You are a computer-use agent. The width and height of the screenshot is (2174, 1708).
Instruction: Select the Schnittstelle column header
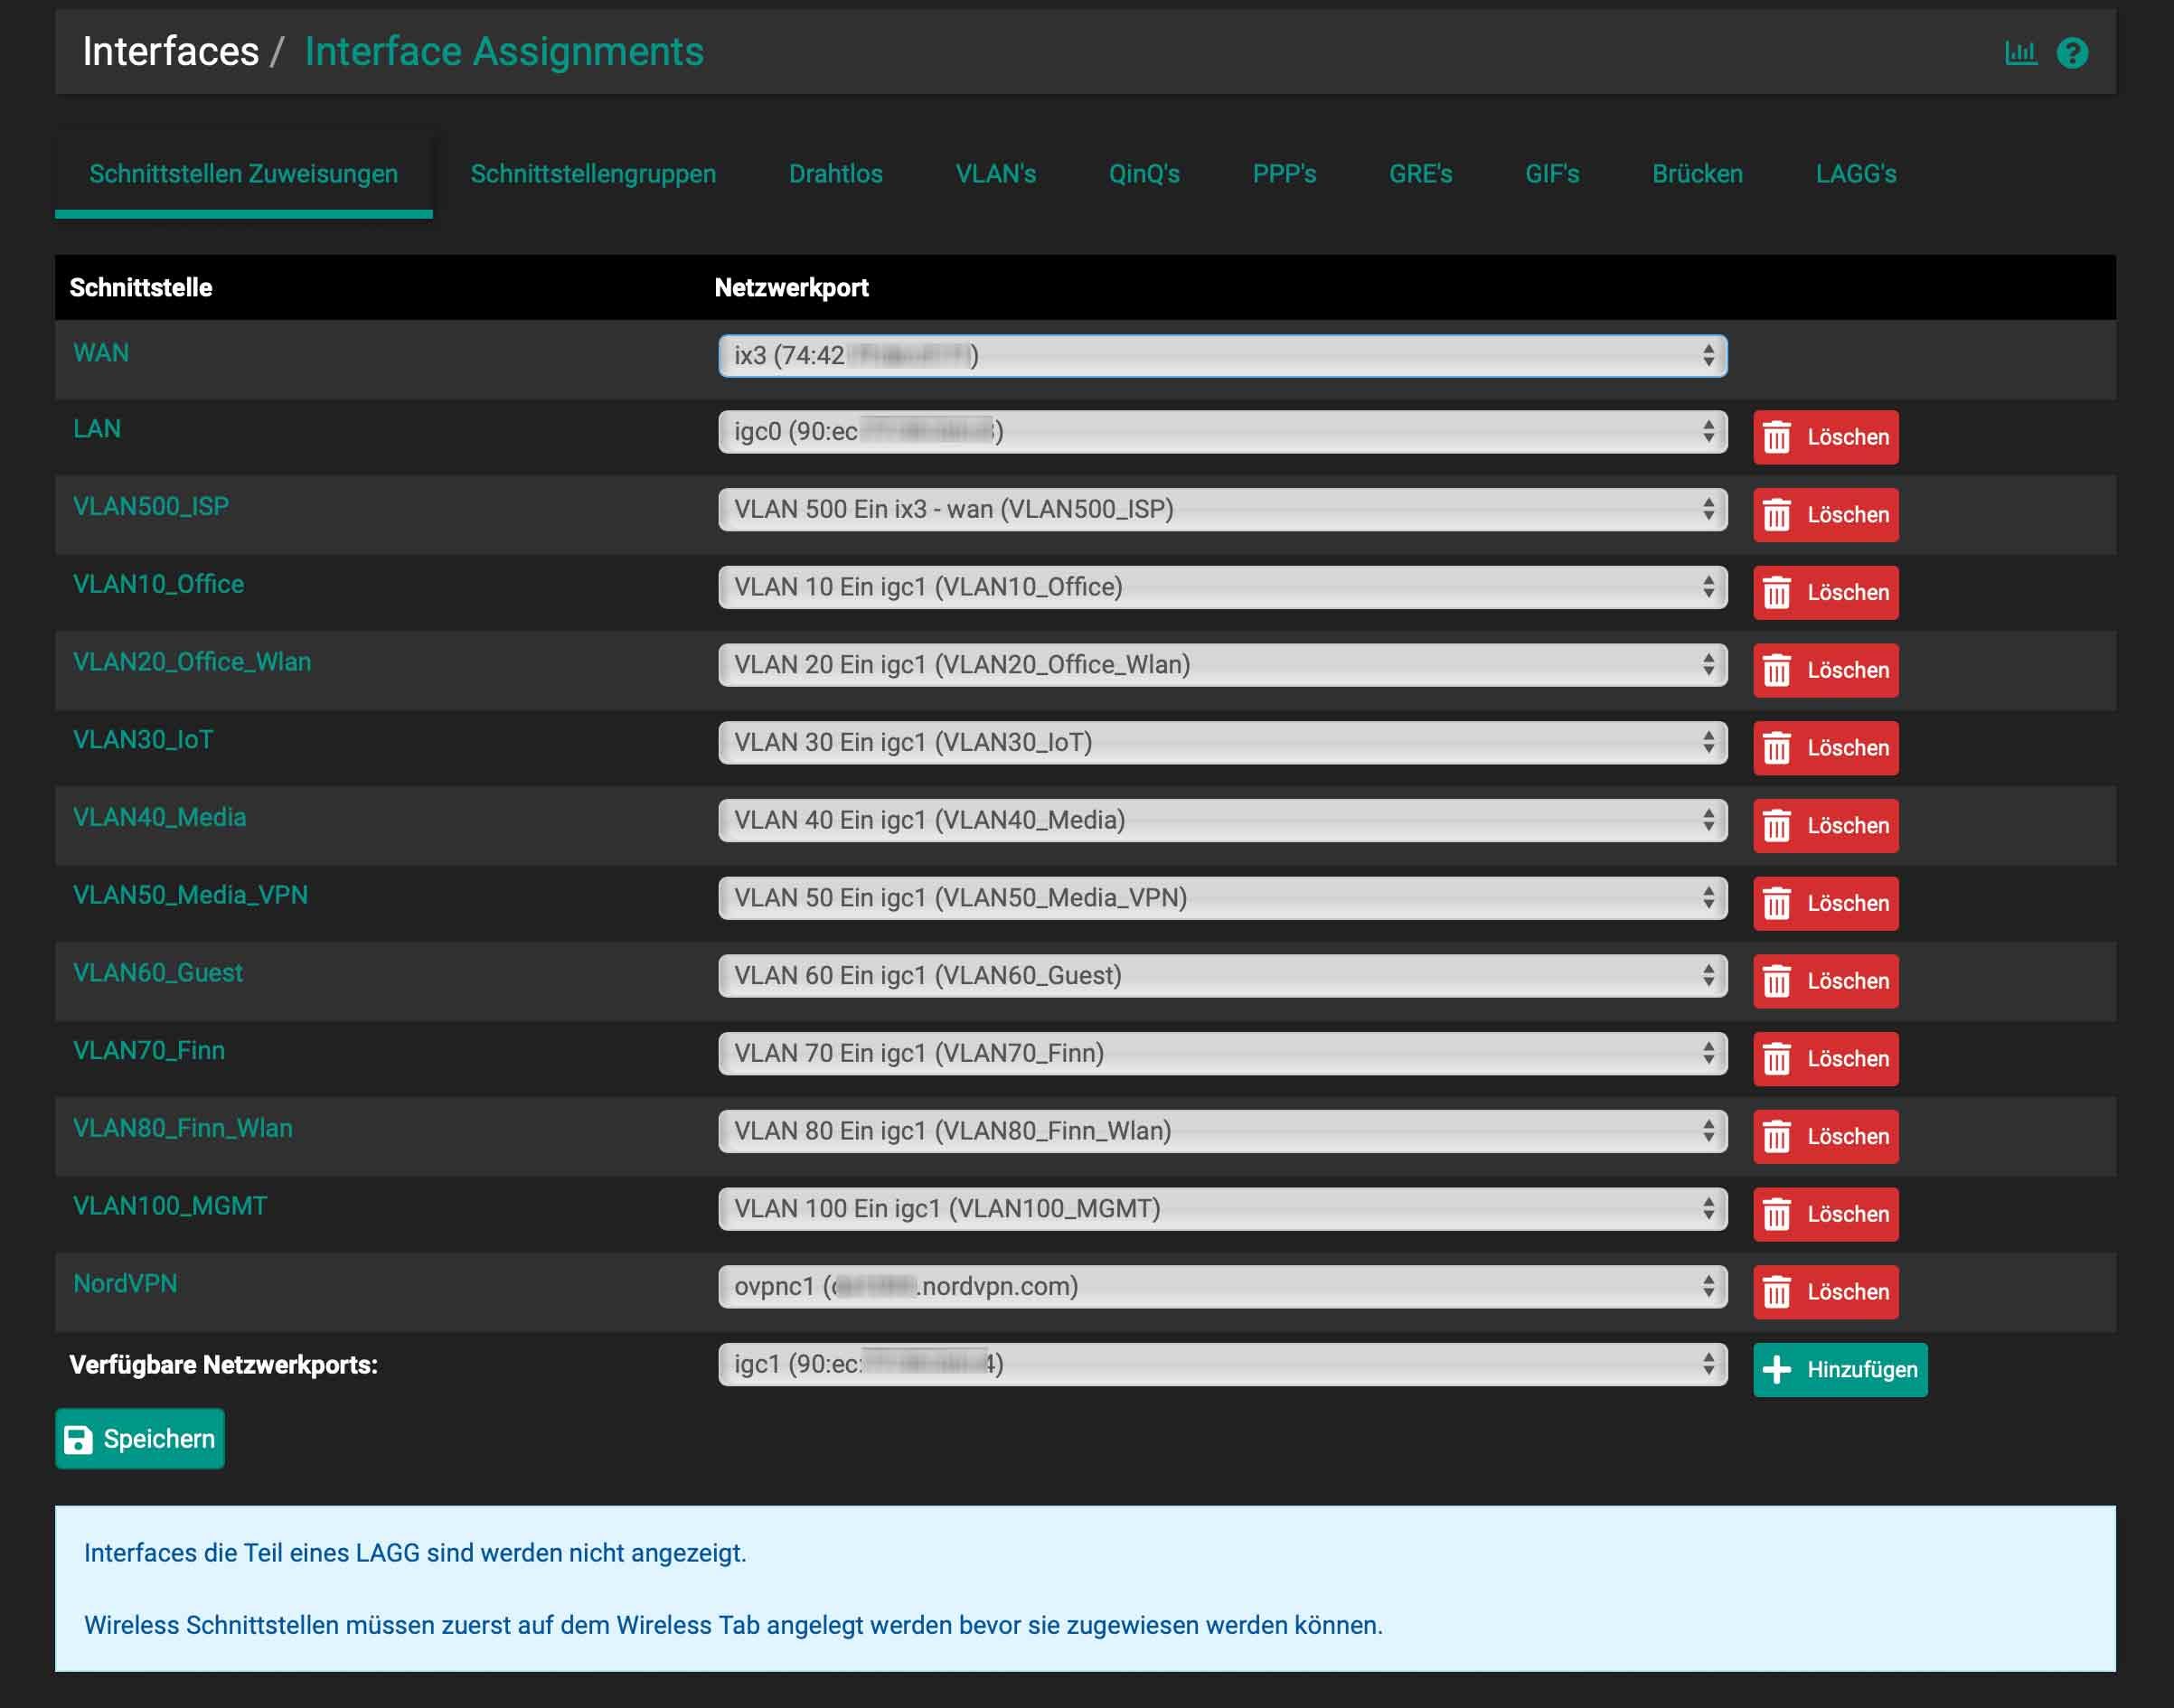click(x=141, y=287)
